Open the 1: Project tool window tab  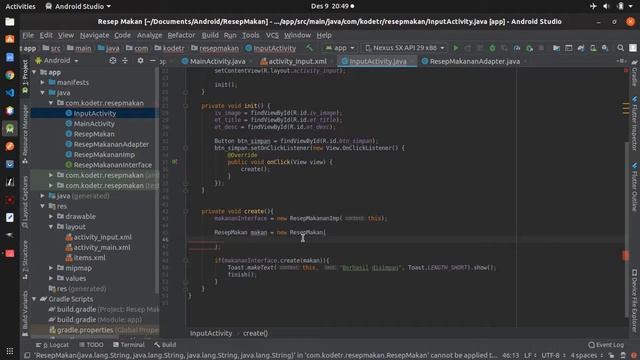[x=25, y=76]
